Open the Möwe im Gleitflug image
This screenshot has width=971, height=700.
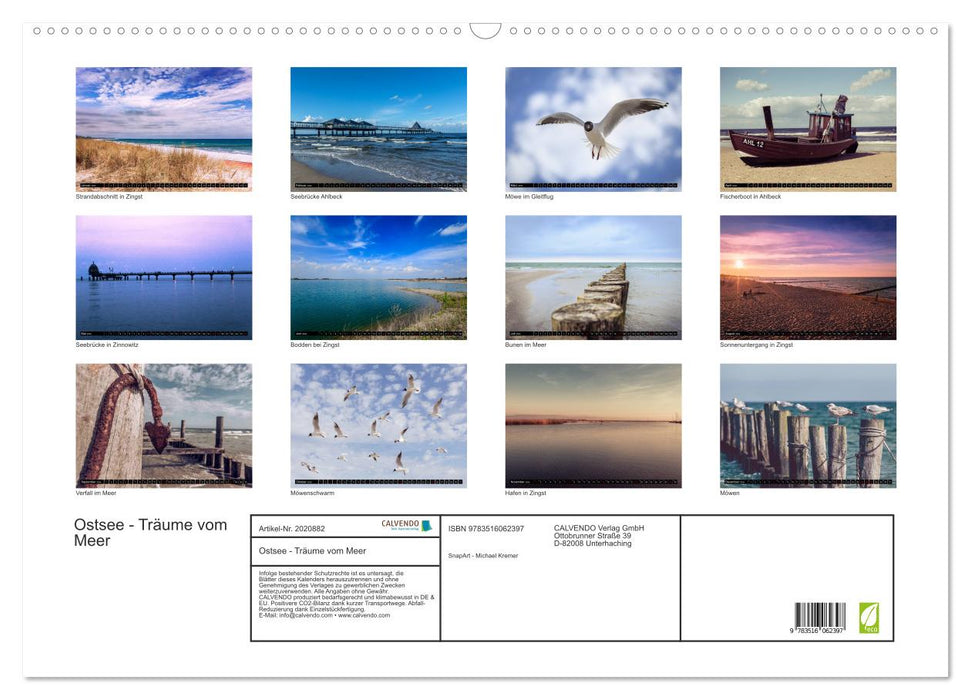point(593,127)
